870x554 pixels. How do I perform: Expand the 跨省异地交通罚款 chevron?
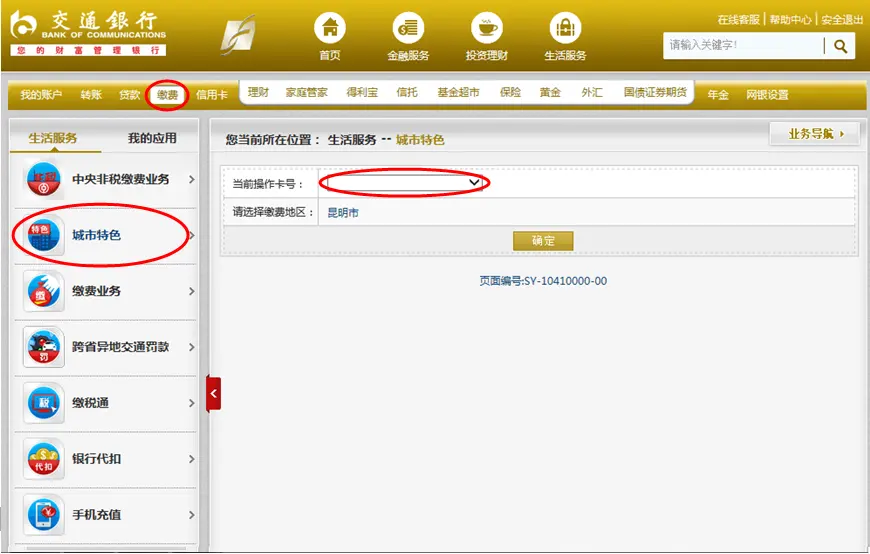(x=191, y=347)
